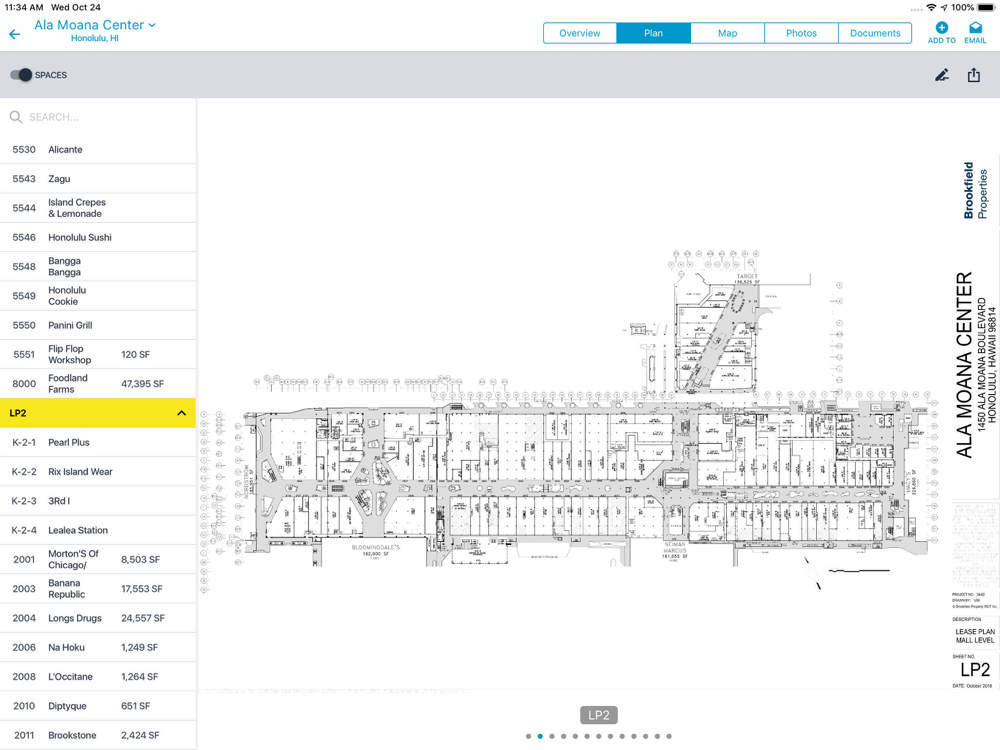The height and width of the screenshot is (750, 1000).
Task: Select Longs Drugs space
Action: tap(98, 619)
